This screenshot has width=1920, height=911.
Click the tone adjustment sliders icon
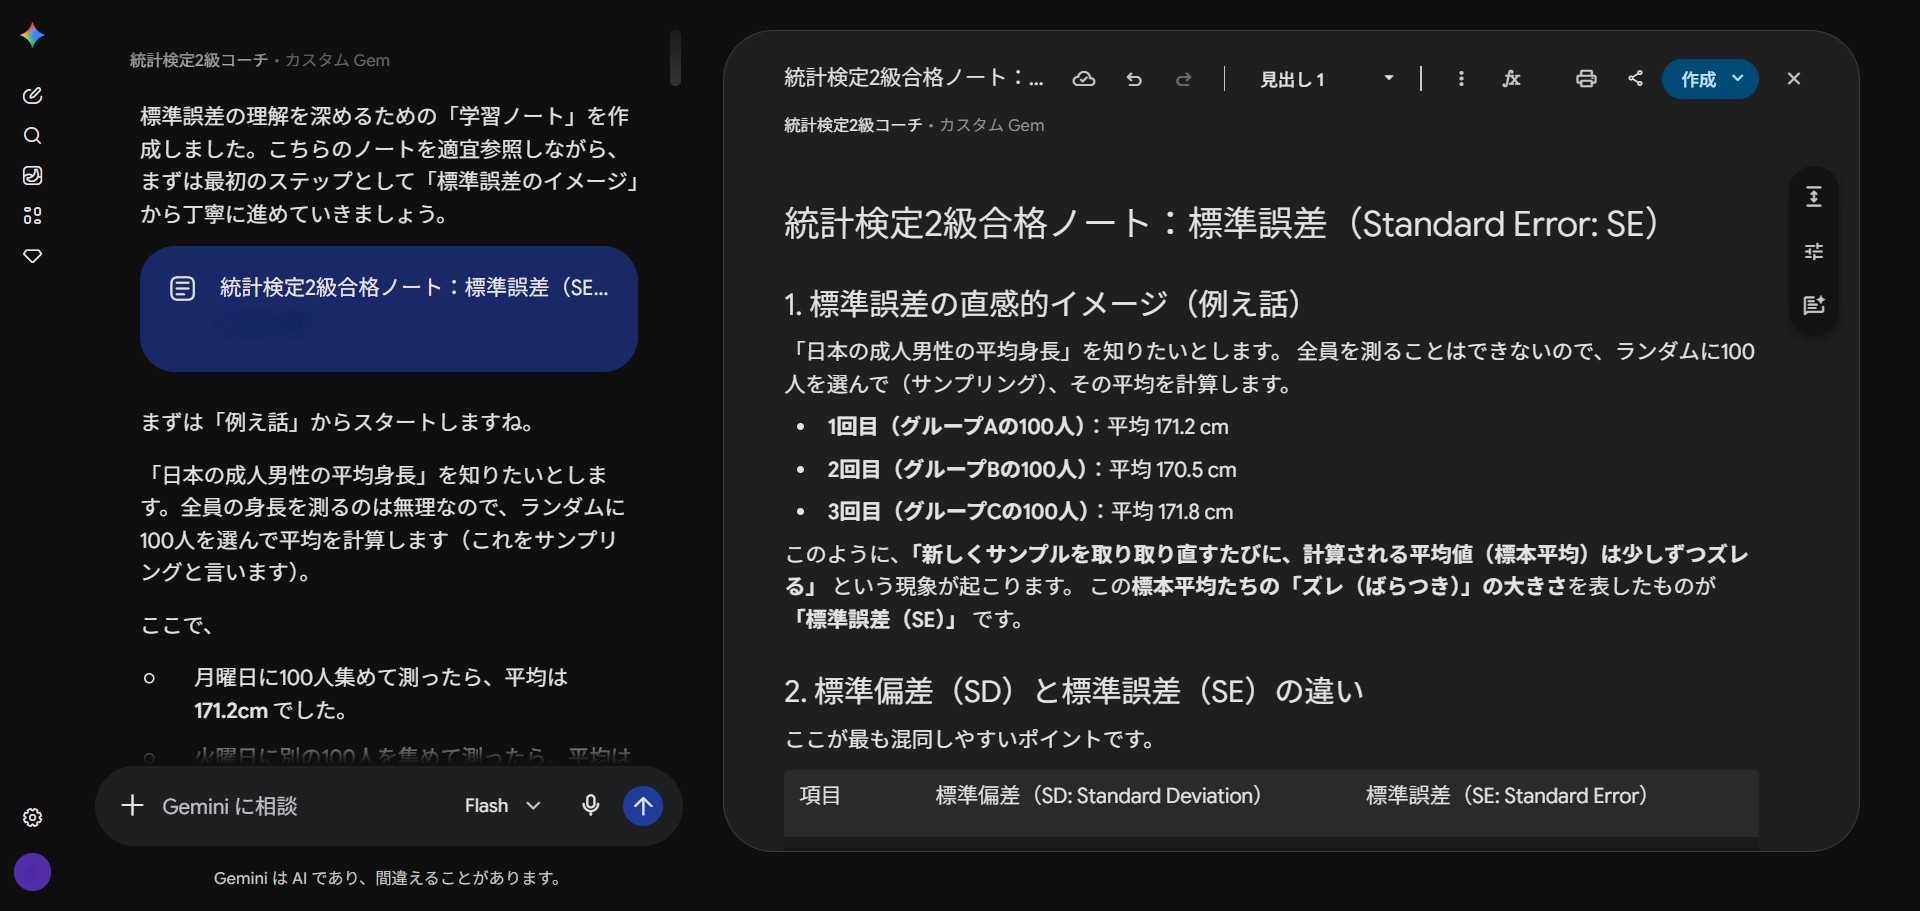[1813, 251]
